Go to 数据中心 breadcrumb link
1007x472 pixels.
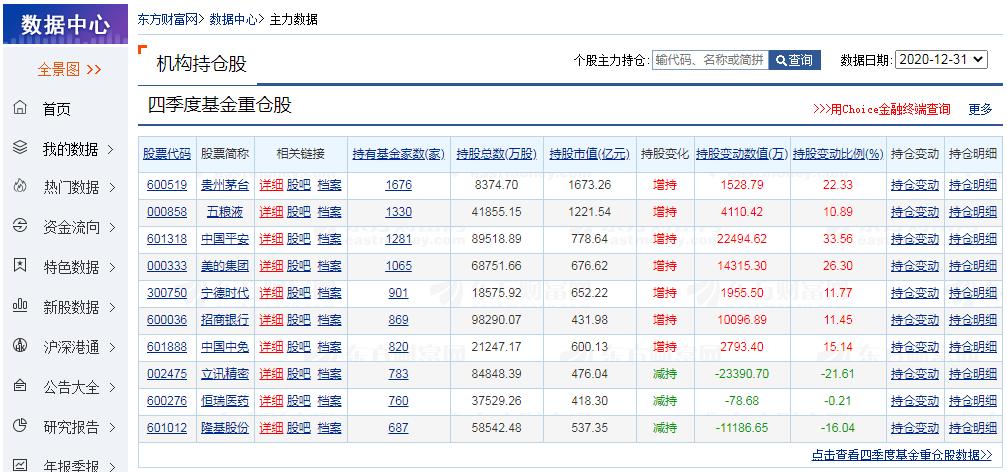(x=233, y=19)
